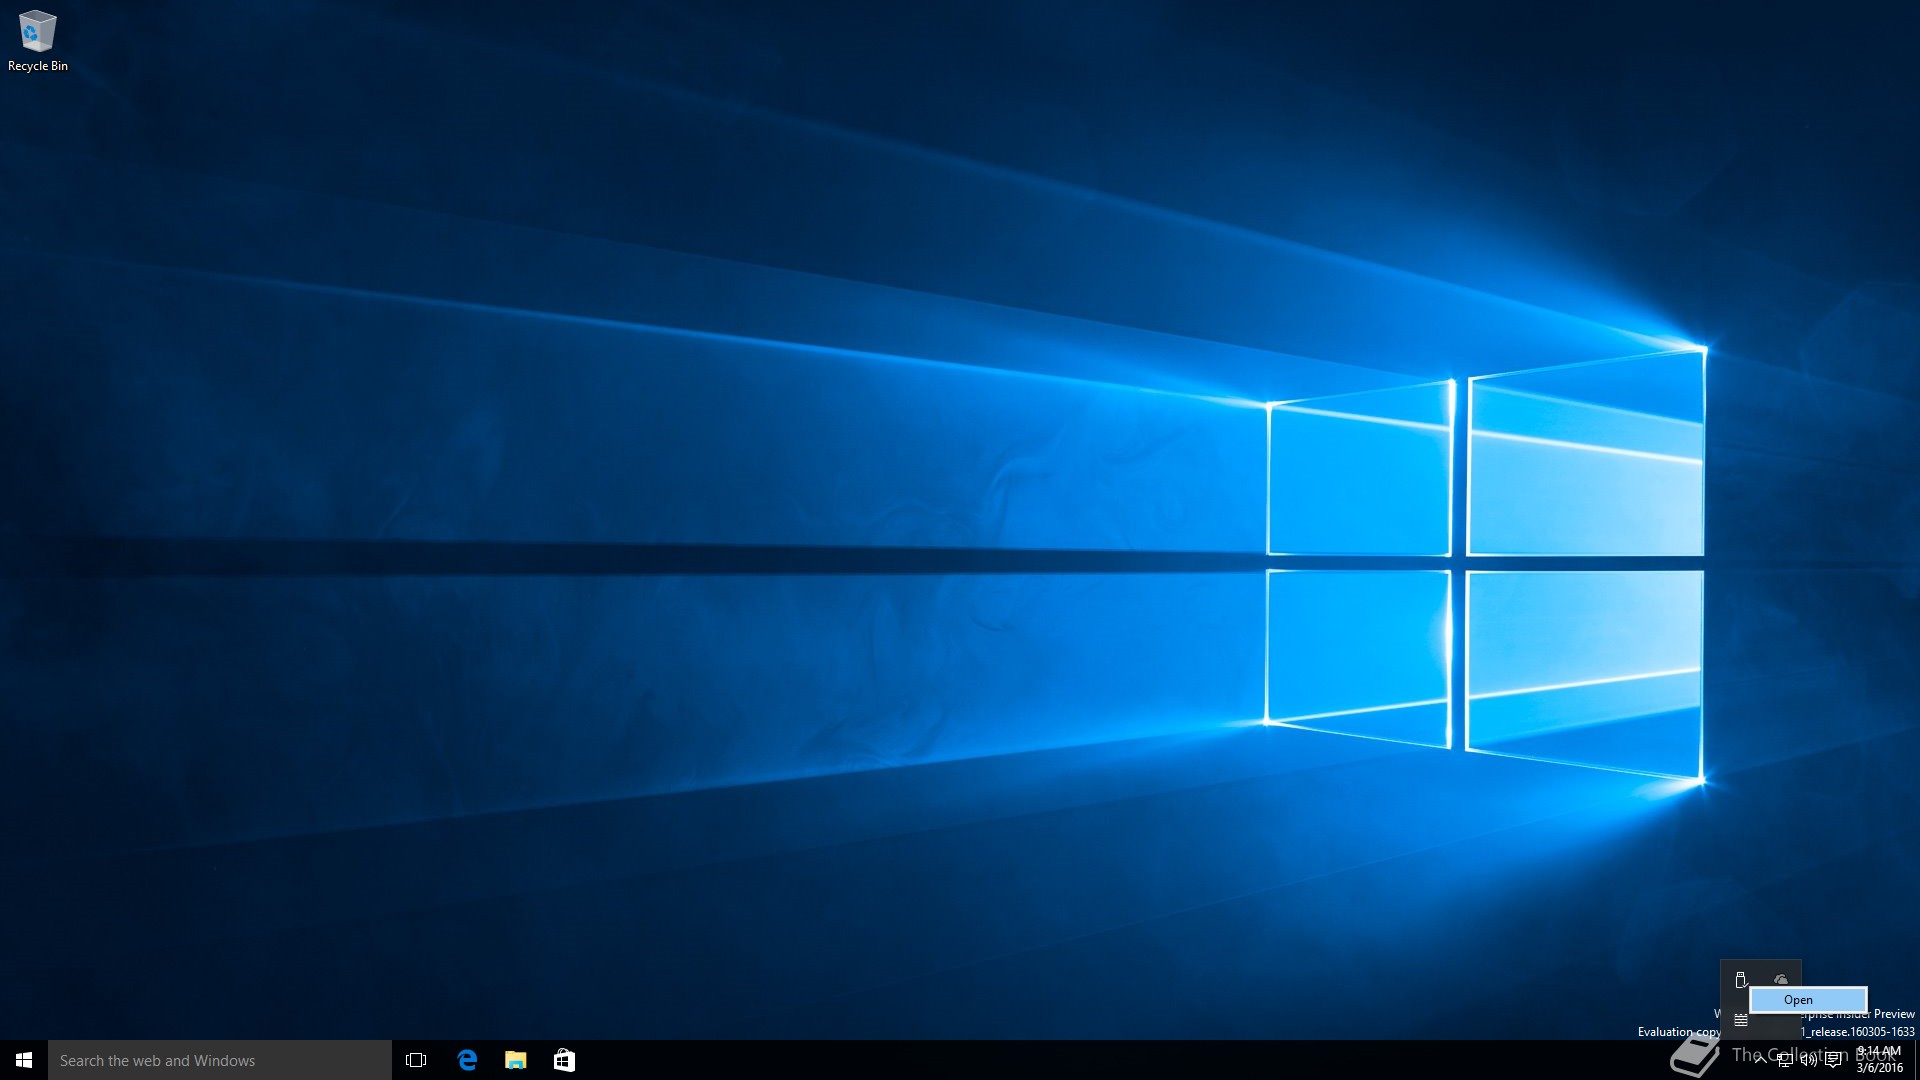Viewport: 1920px width, 1080px height.
Task: Select Open in the tray context menu
Action: click(x=1808, y=1000)
